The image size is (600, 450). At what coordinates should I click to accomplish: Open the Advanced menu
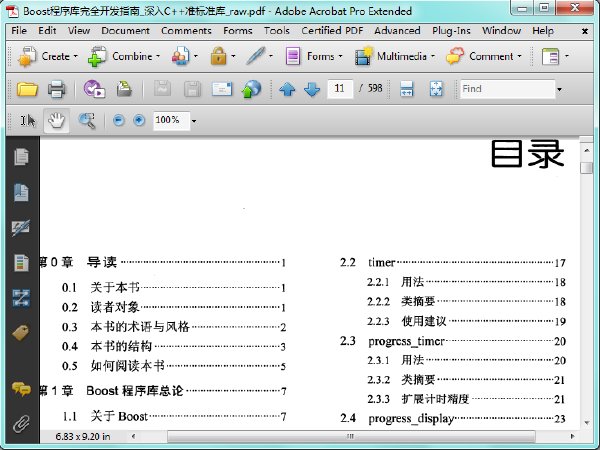(397, 31)
